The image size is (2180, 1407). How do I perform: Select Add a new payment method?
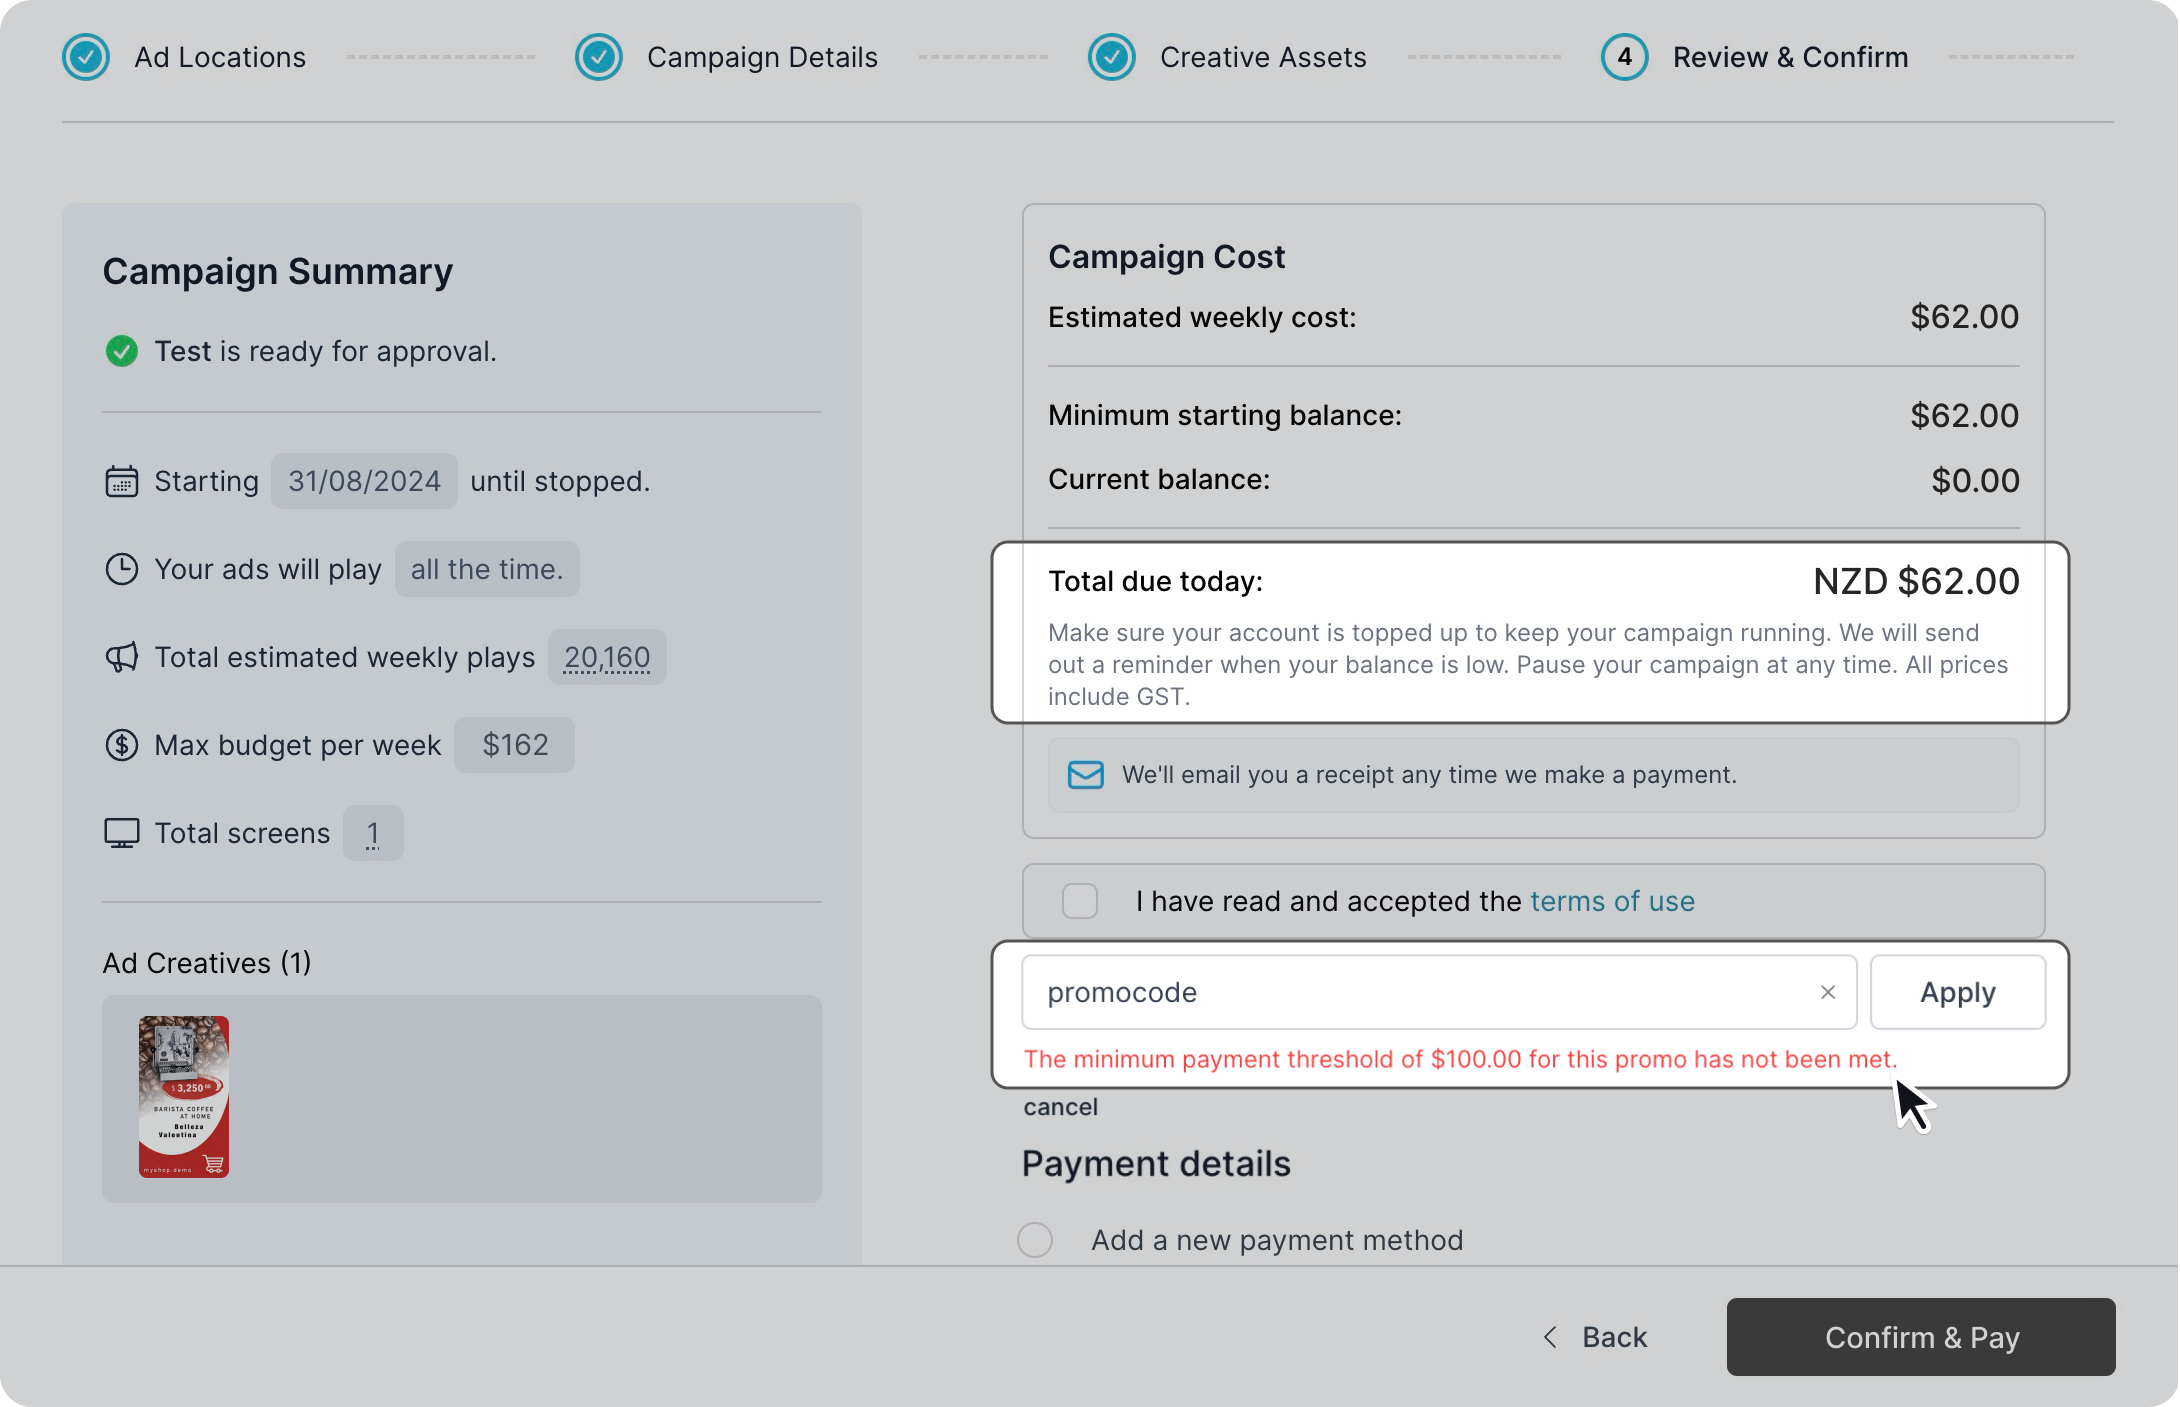1035,1240
